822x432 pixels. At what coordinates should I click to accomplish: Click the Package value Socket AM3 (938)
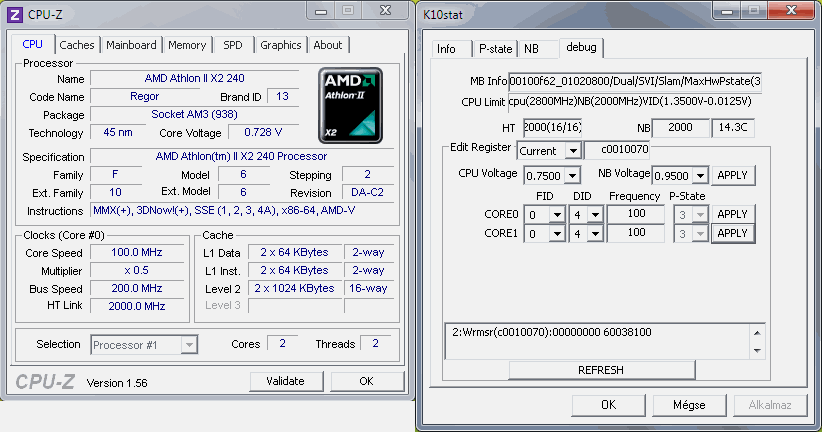tap(194, 114)
